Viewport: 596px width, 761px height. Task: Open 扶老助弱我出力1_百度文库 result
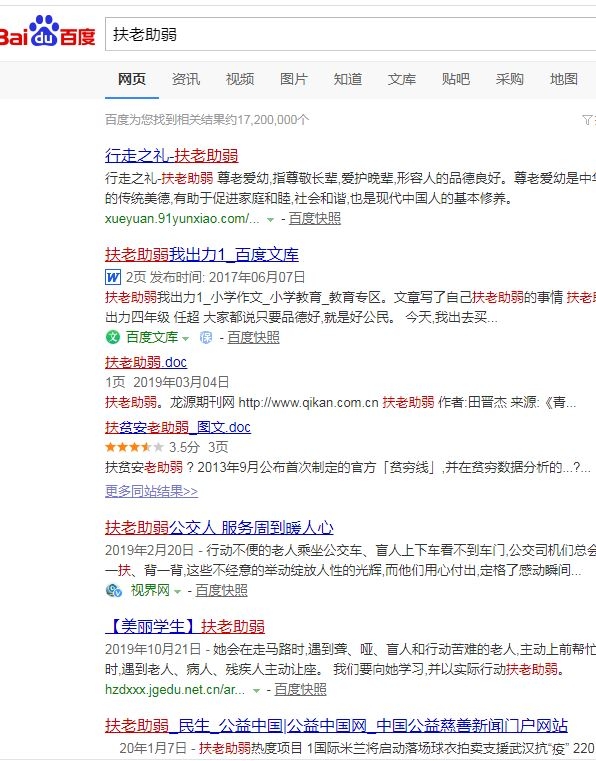click(201, 255)
